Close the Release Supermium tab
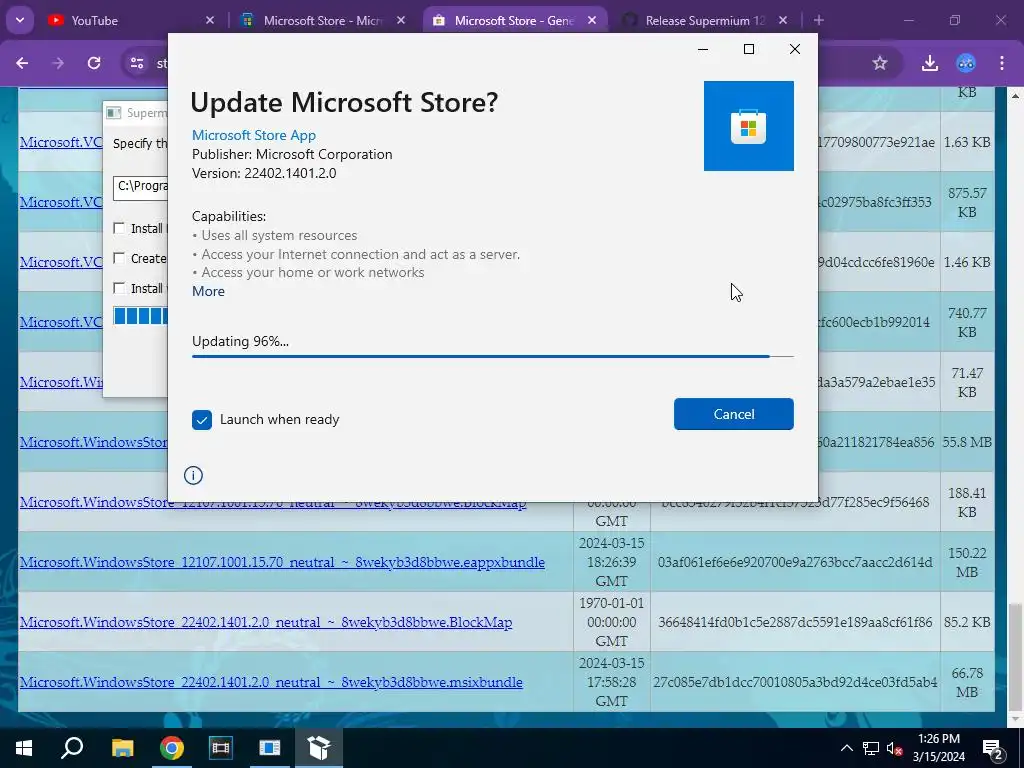This screenshot has width=1024, height=768. [783, 20]
